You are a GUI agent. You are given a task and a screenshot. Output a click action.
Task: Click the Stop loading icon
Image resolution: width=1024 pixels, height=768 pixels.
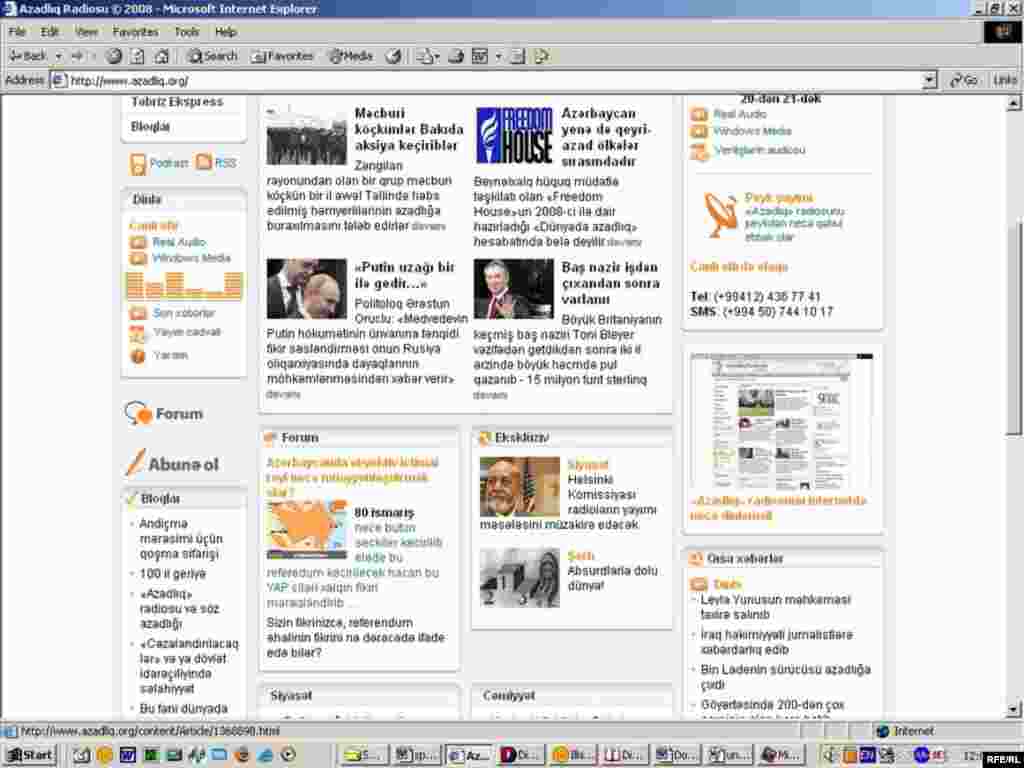[114, 56]
